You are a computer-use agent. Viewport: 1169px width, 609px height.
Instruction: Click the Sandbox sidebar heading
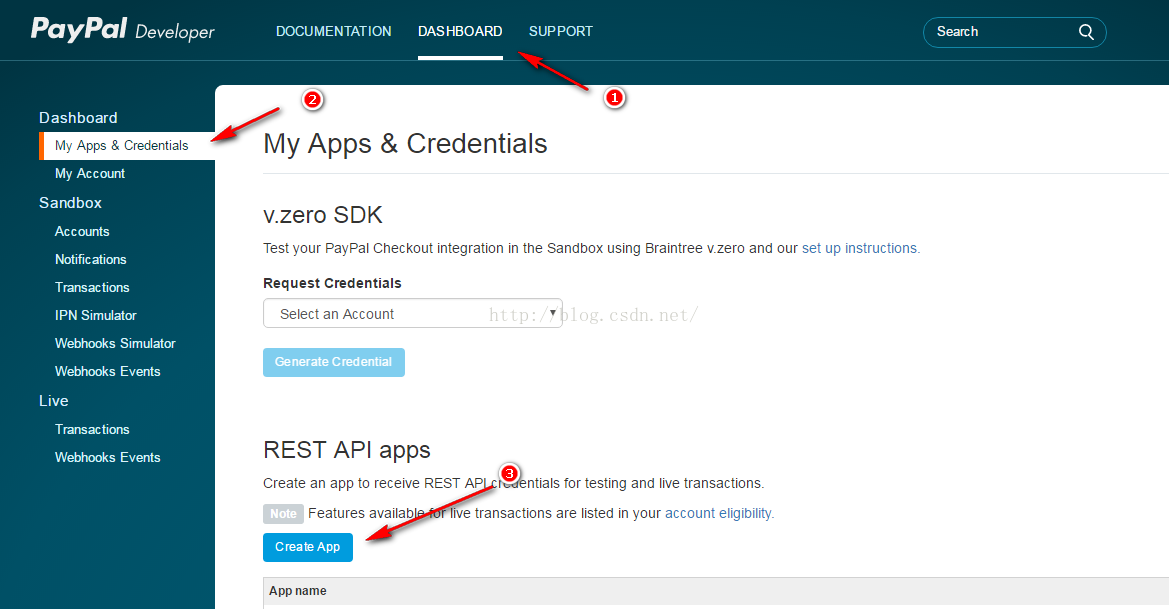(70, 203)
